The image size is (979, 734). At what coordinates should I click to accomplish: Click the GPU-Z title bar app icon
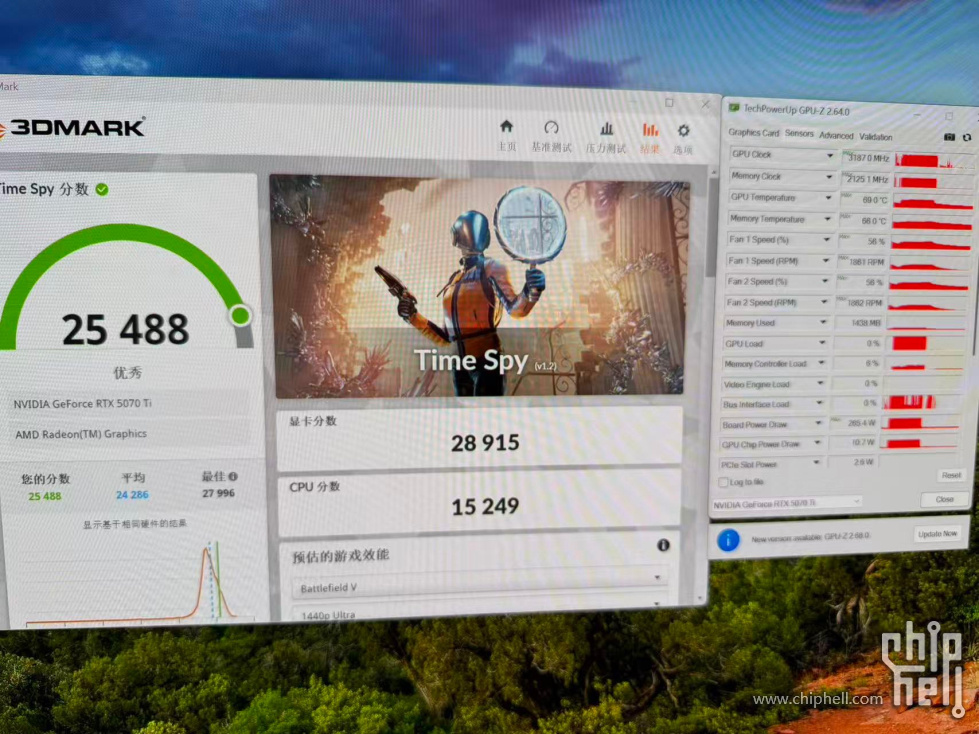point(734,109)
